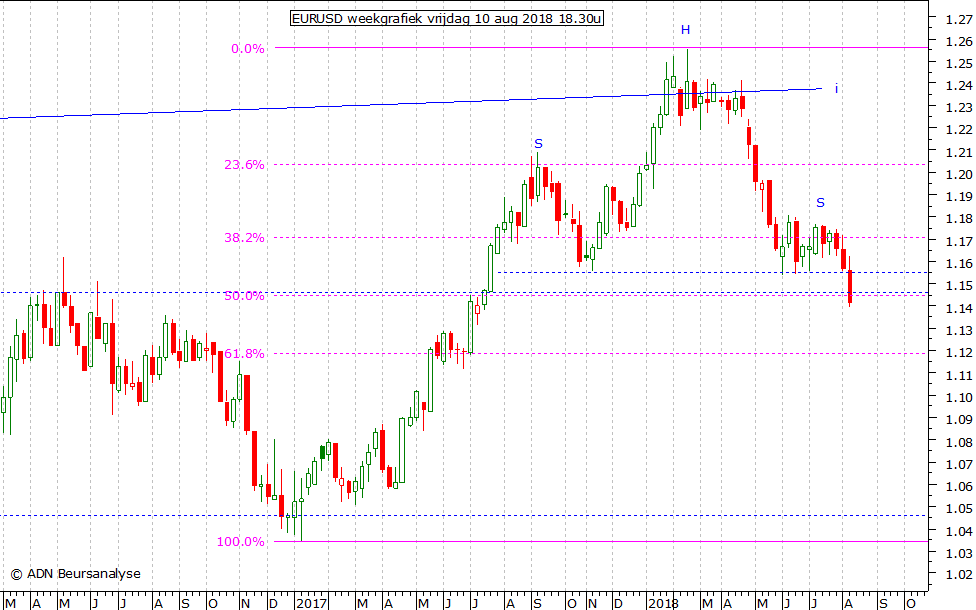Viewport: 976px width, 610px height.
Task: Click the '2018' year label on time axis
Action: coord(662,603)
